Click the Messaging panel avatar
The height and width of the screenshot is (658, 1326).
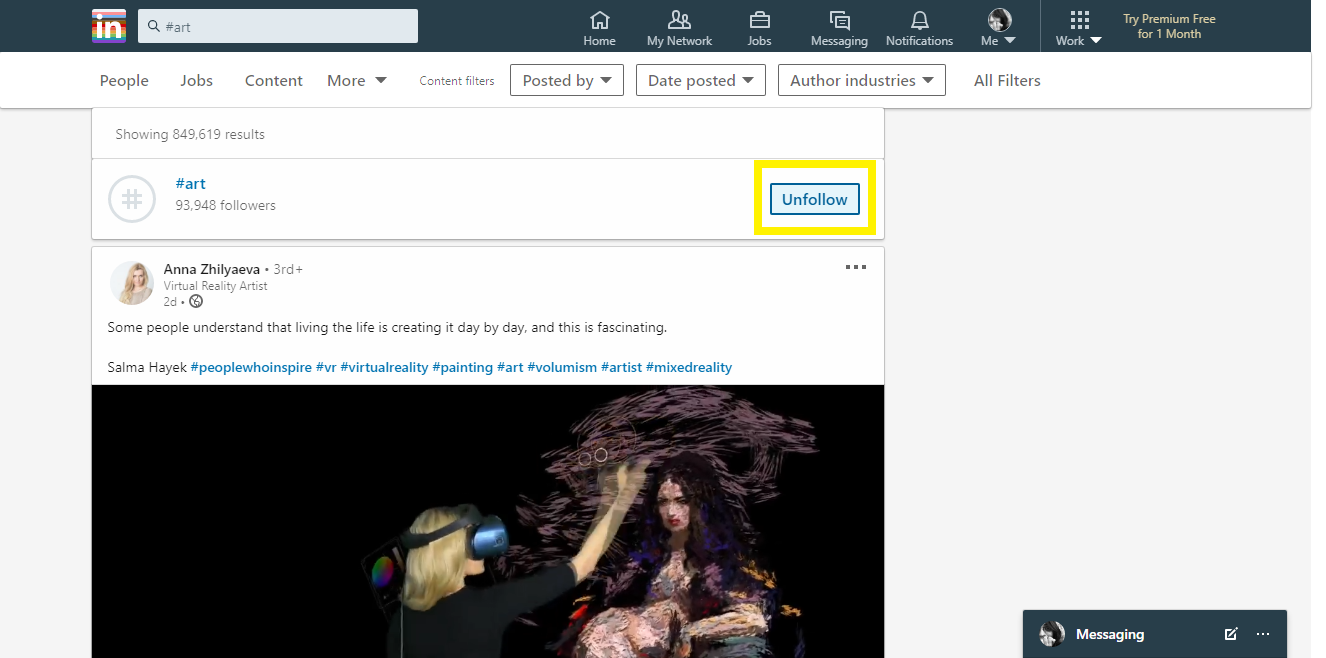coord(1052,634)
